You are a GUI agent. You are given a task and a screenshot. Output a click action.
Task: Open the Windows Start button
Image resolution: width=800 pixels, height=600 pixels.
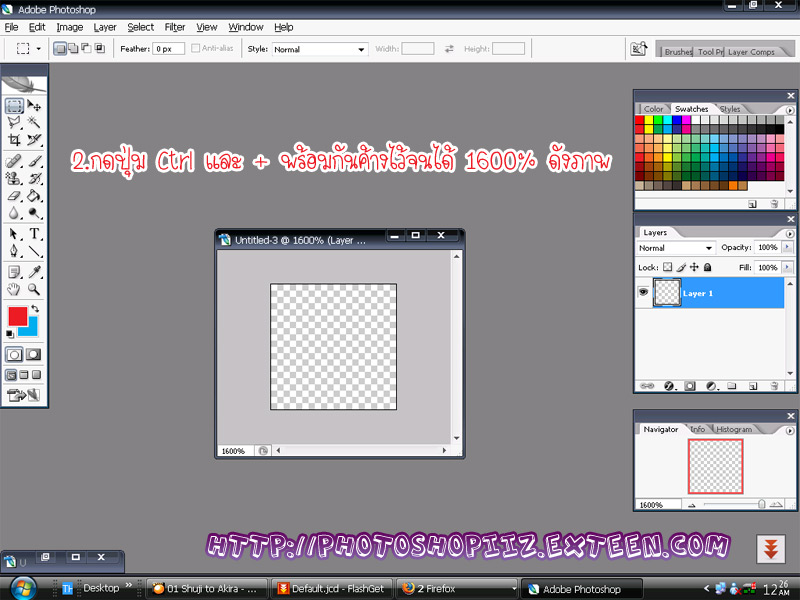coord(22,588)
